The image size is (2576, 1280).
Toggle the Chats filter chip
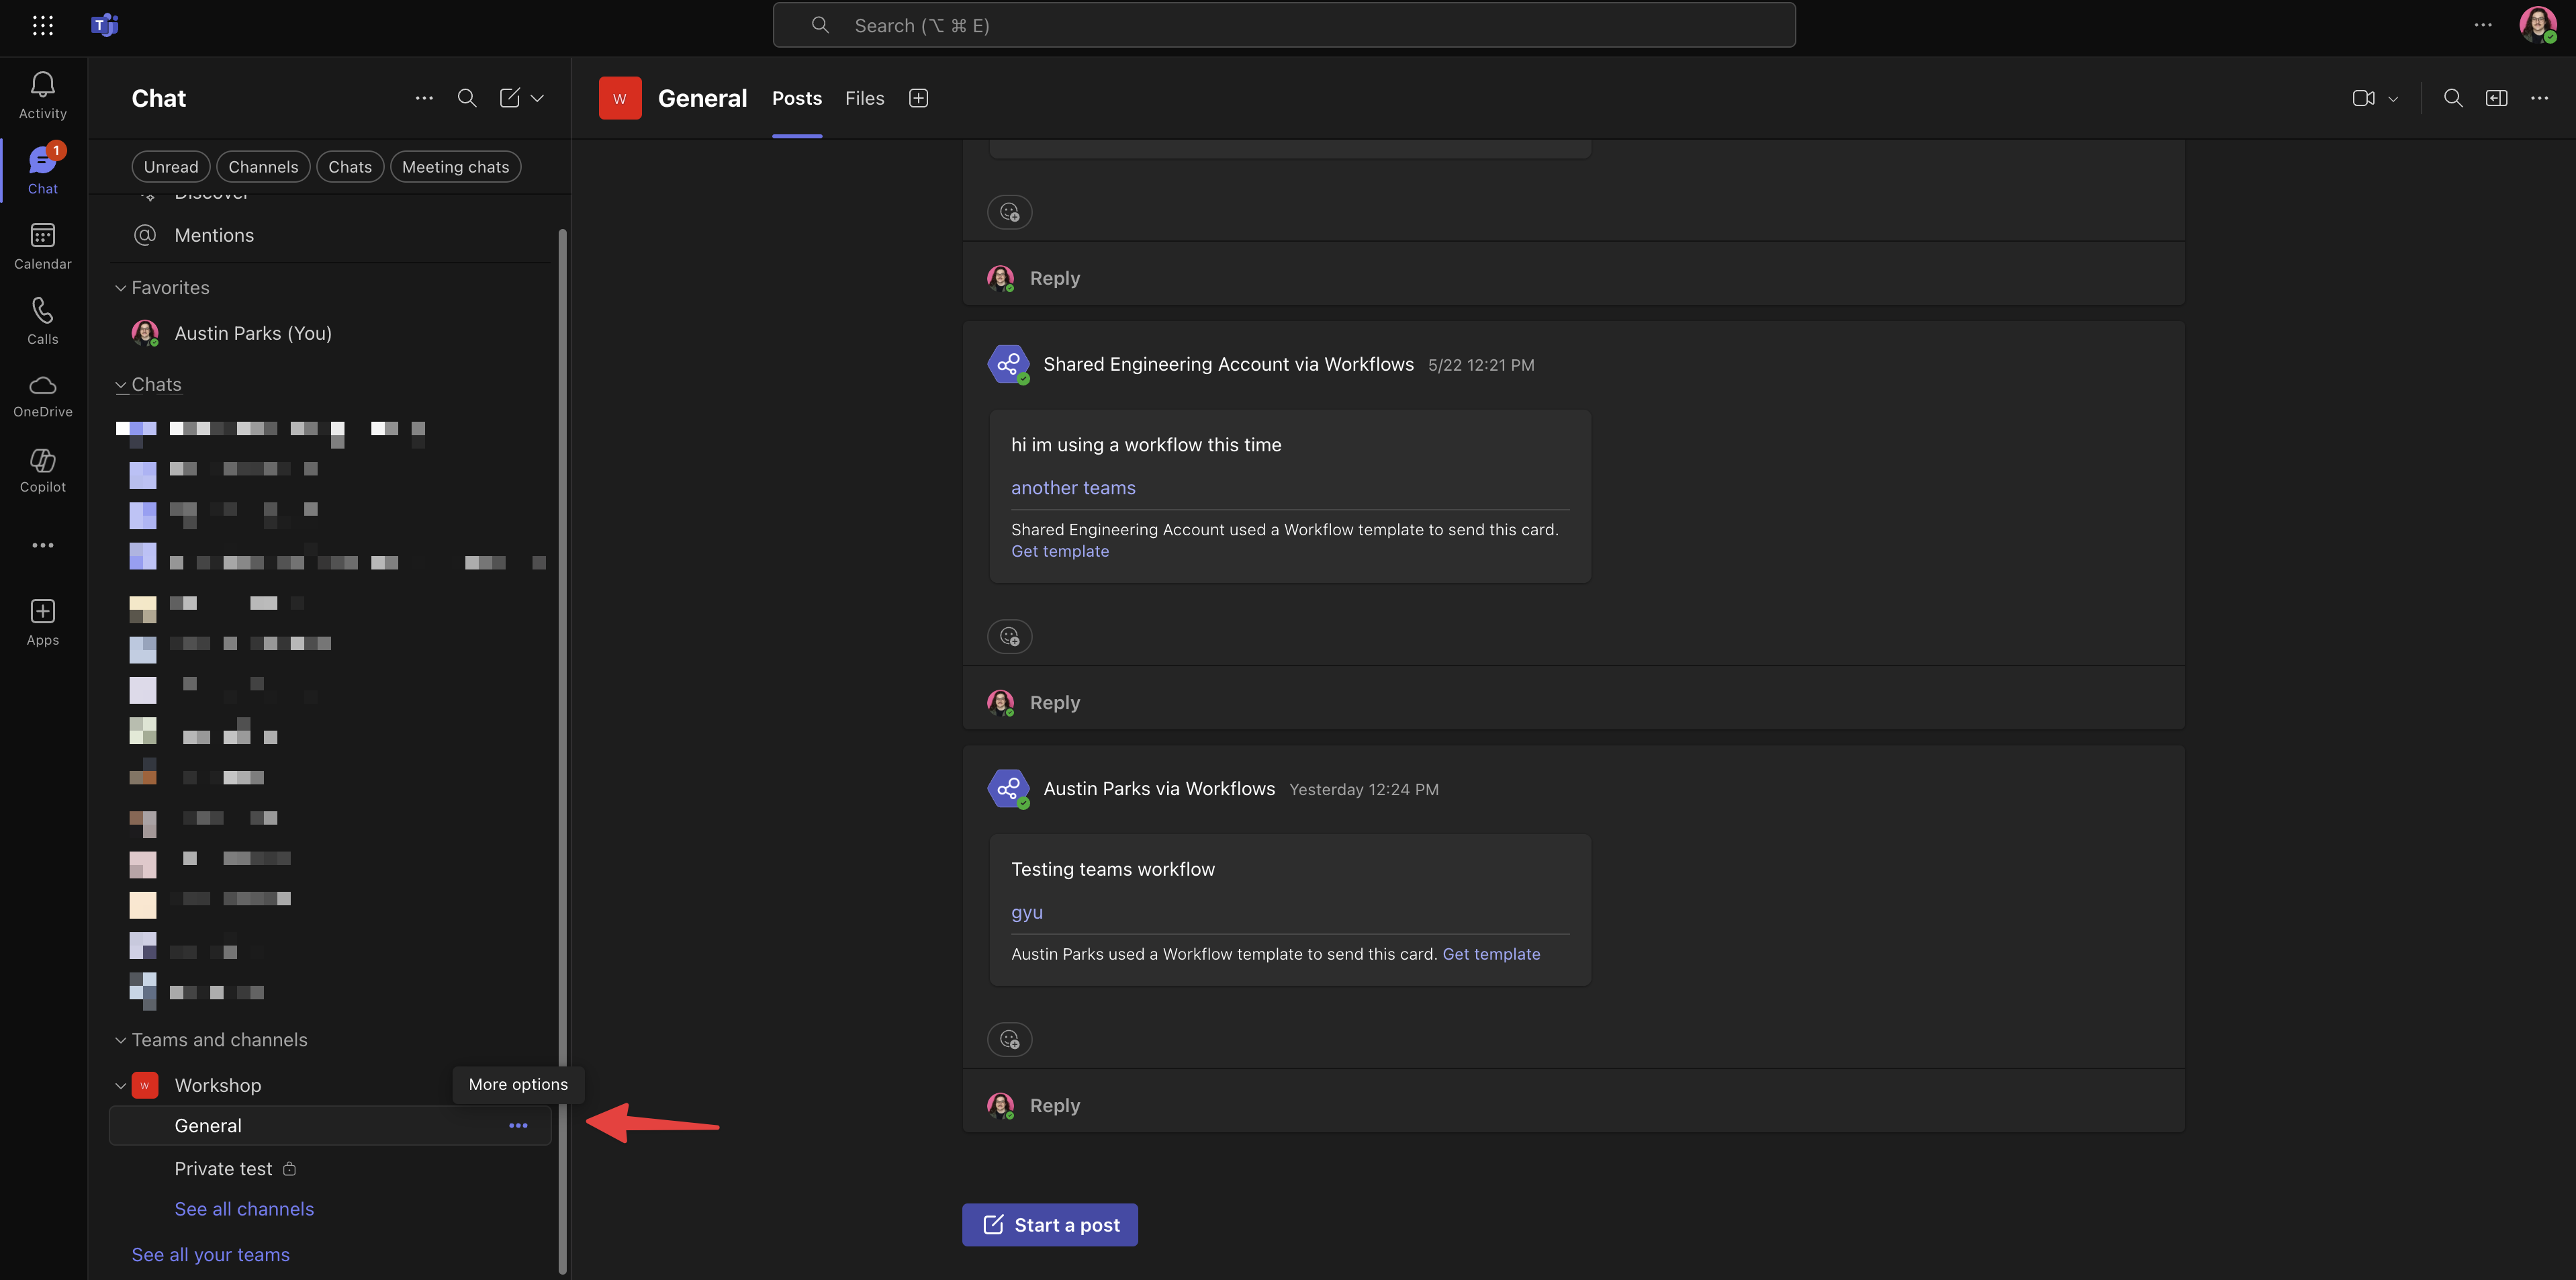point(350,167)
